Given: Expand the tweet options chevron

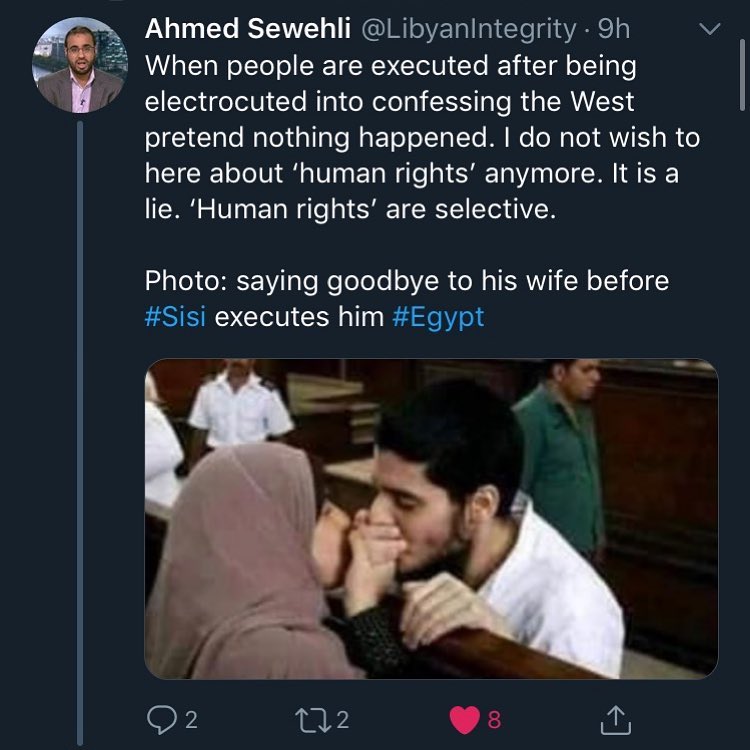Looking at the screenshot, I should click(x=709, y=29).
